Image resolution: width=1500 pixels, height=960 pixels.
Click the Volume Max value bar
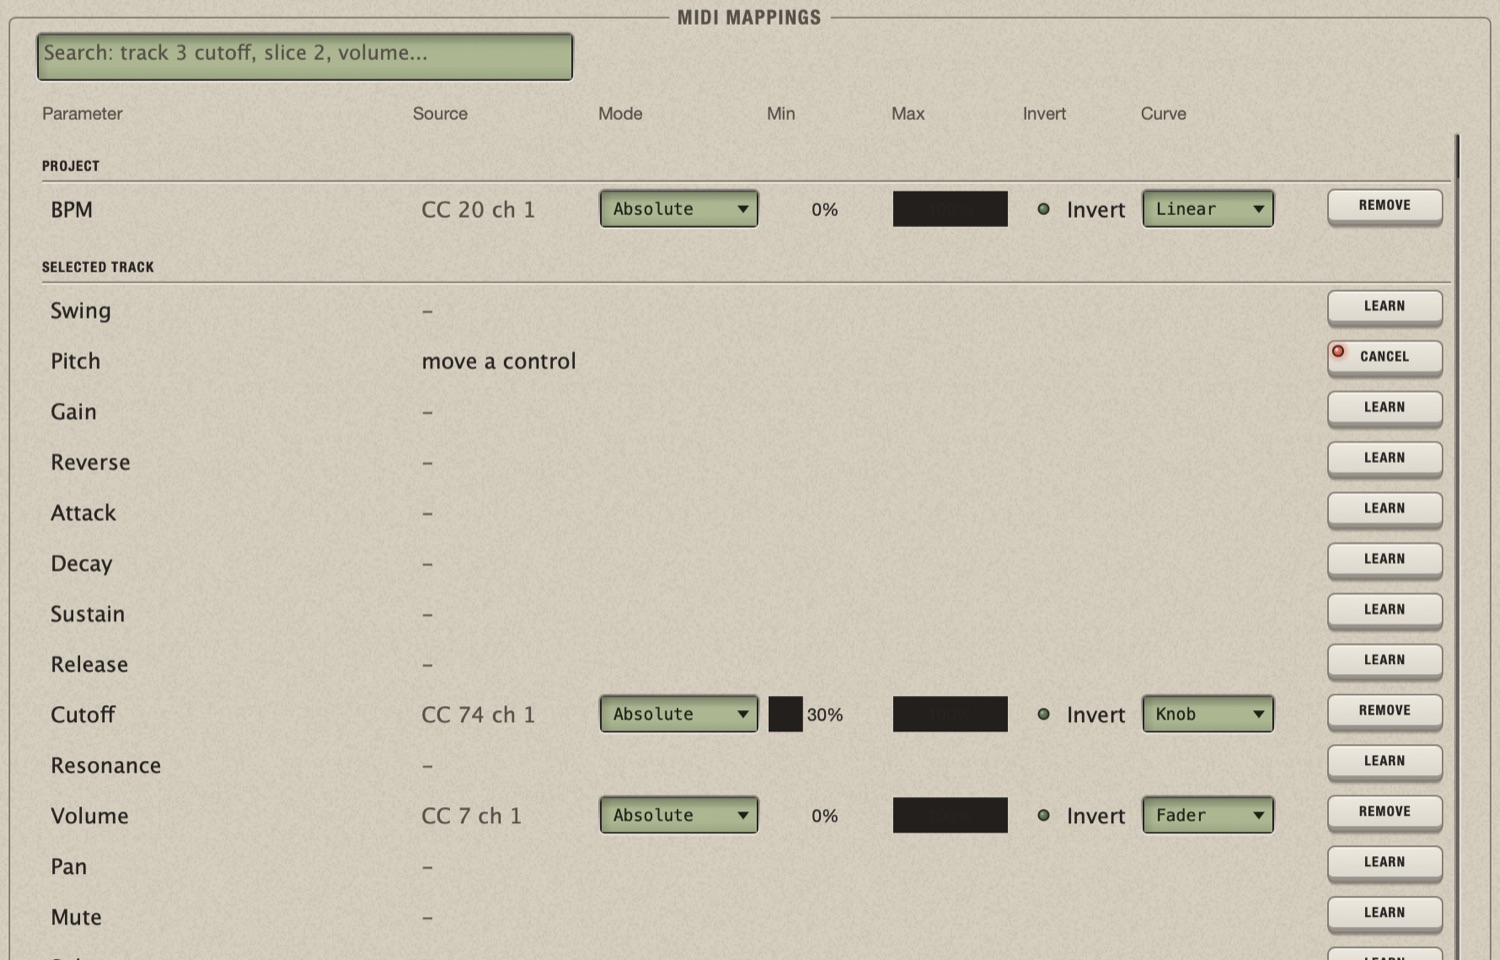pos(950,815)
